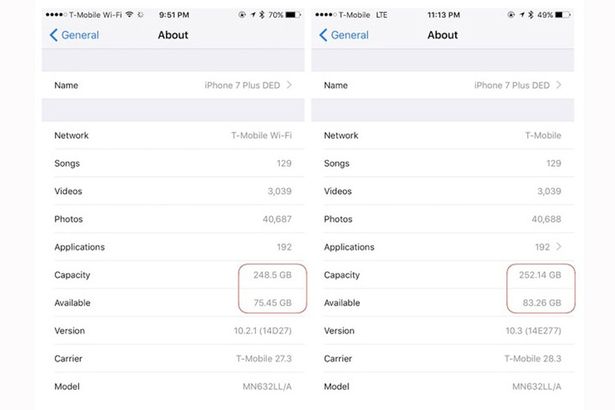Tap Photos 40,688 row

click(443, 219)
